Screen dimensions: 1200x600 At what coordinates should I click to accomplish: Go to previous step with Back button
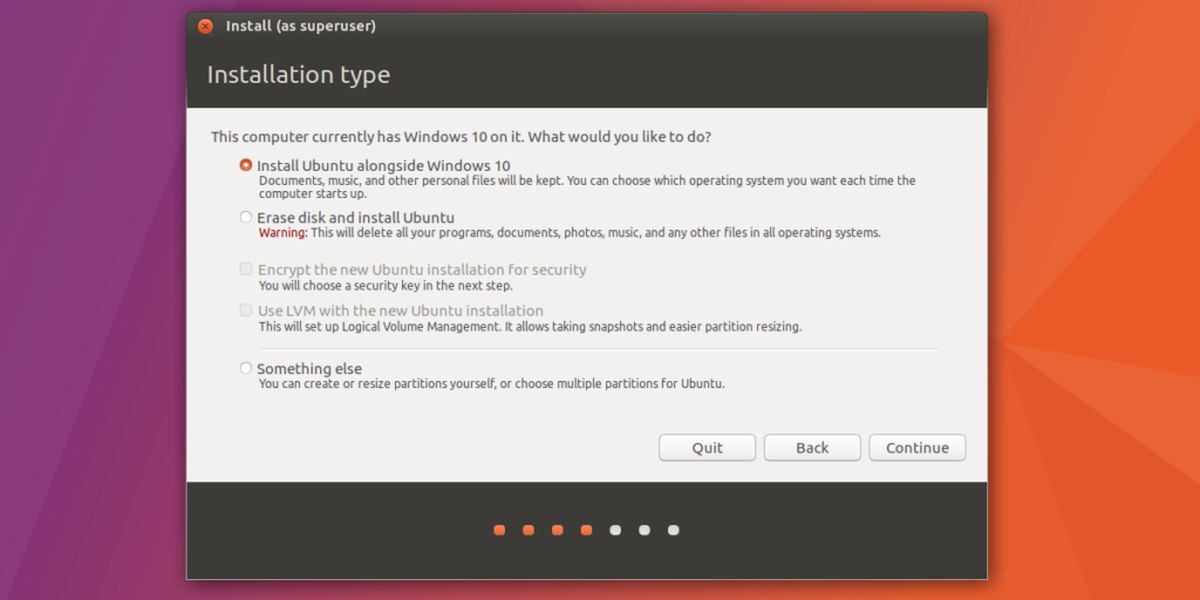812,447
